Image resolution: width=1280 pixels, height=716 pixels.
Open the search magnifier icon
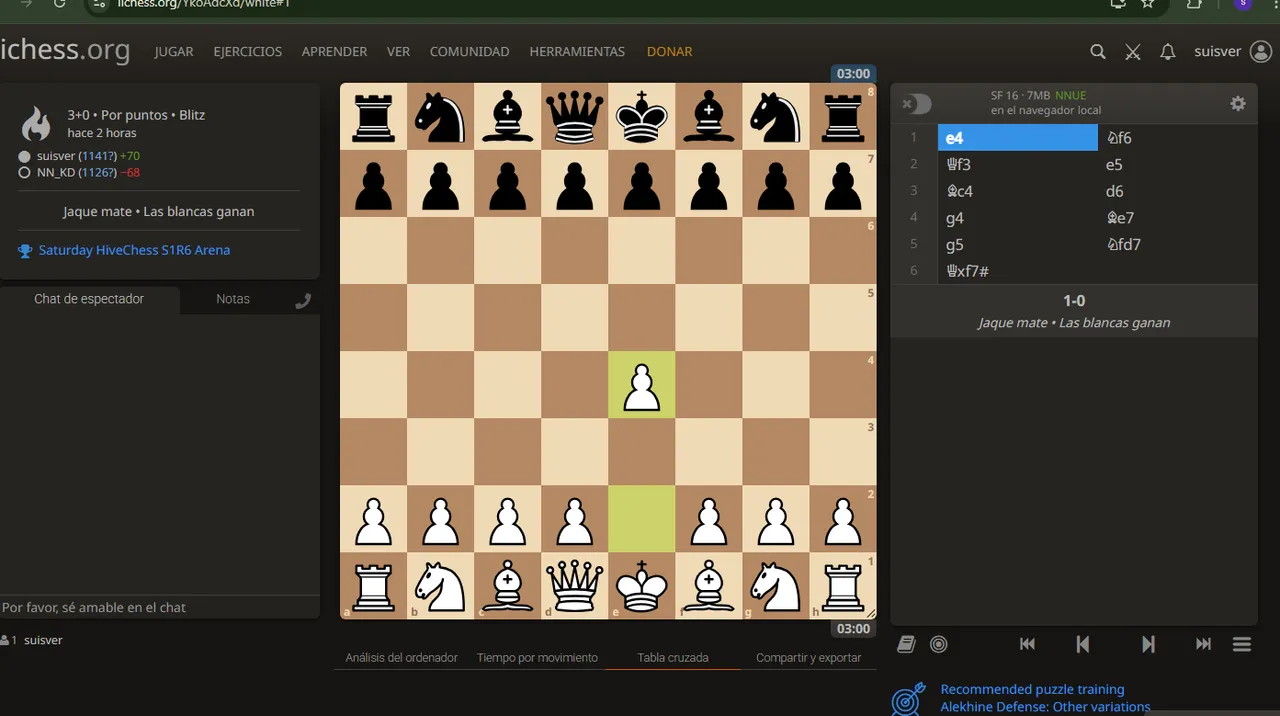coord(1098,52)
